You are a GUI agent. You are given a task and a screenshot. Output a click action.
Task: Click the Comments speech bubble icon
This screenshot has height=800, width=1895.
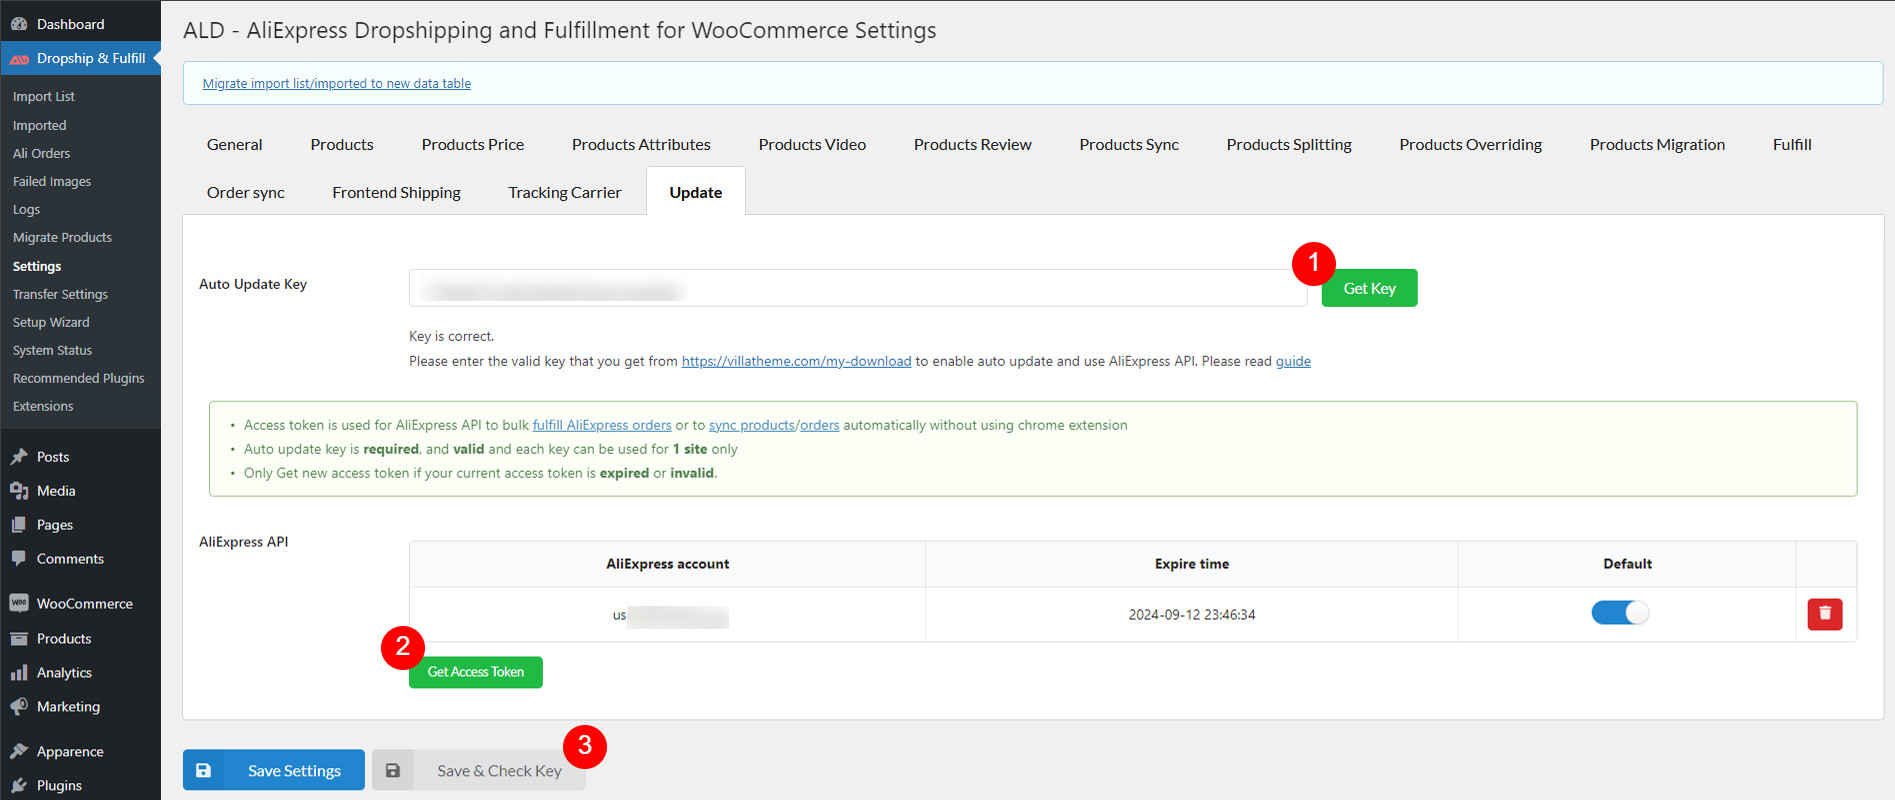(19, 559)
